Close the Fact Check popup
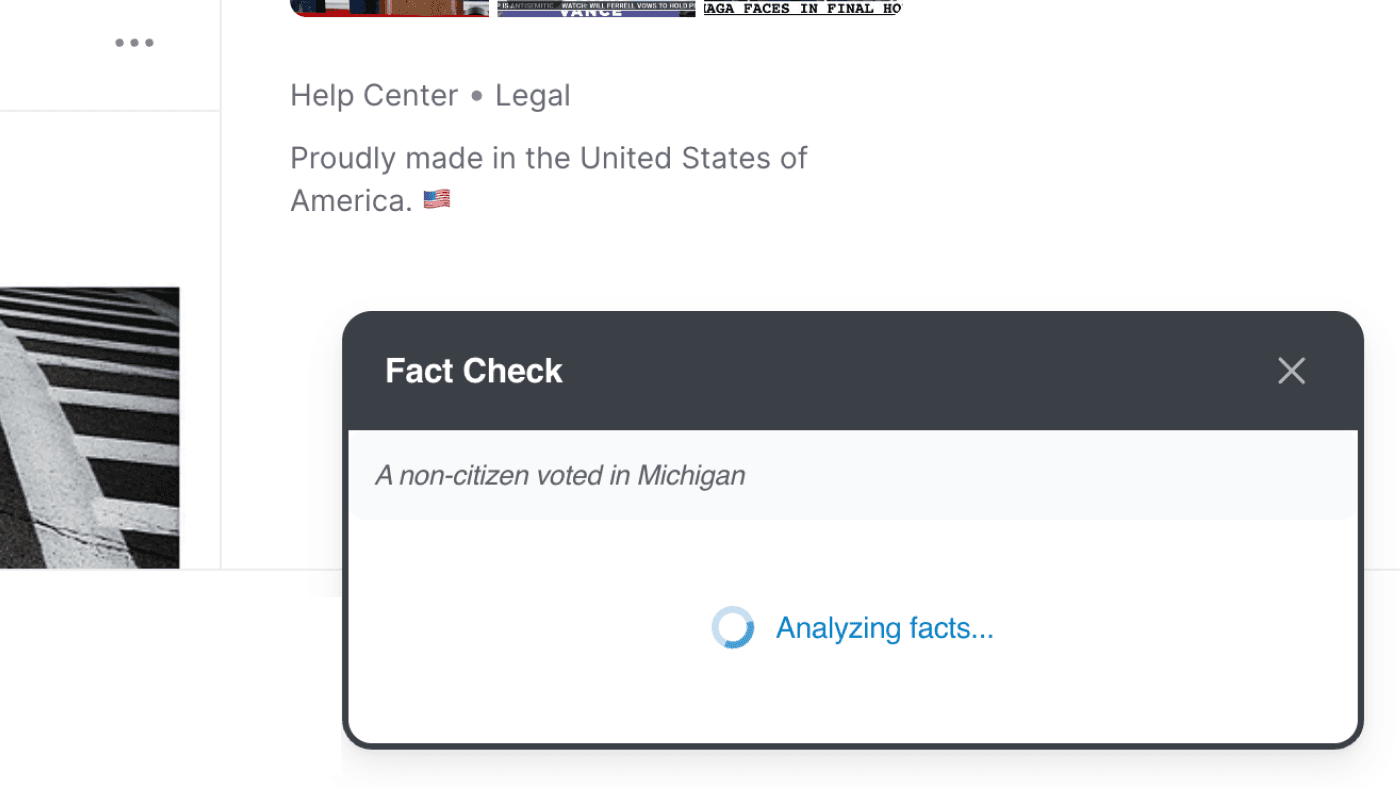Image resolution: width=1400 pixels, height=788 pixels. (x=1291, y=371)
